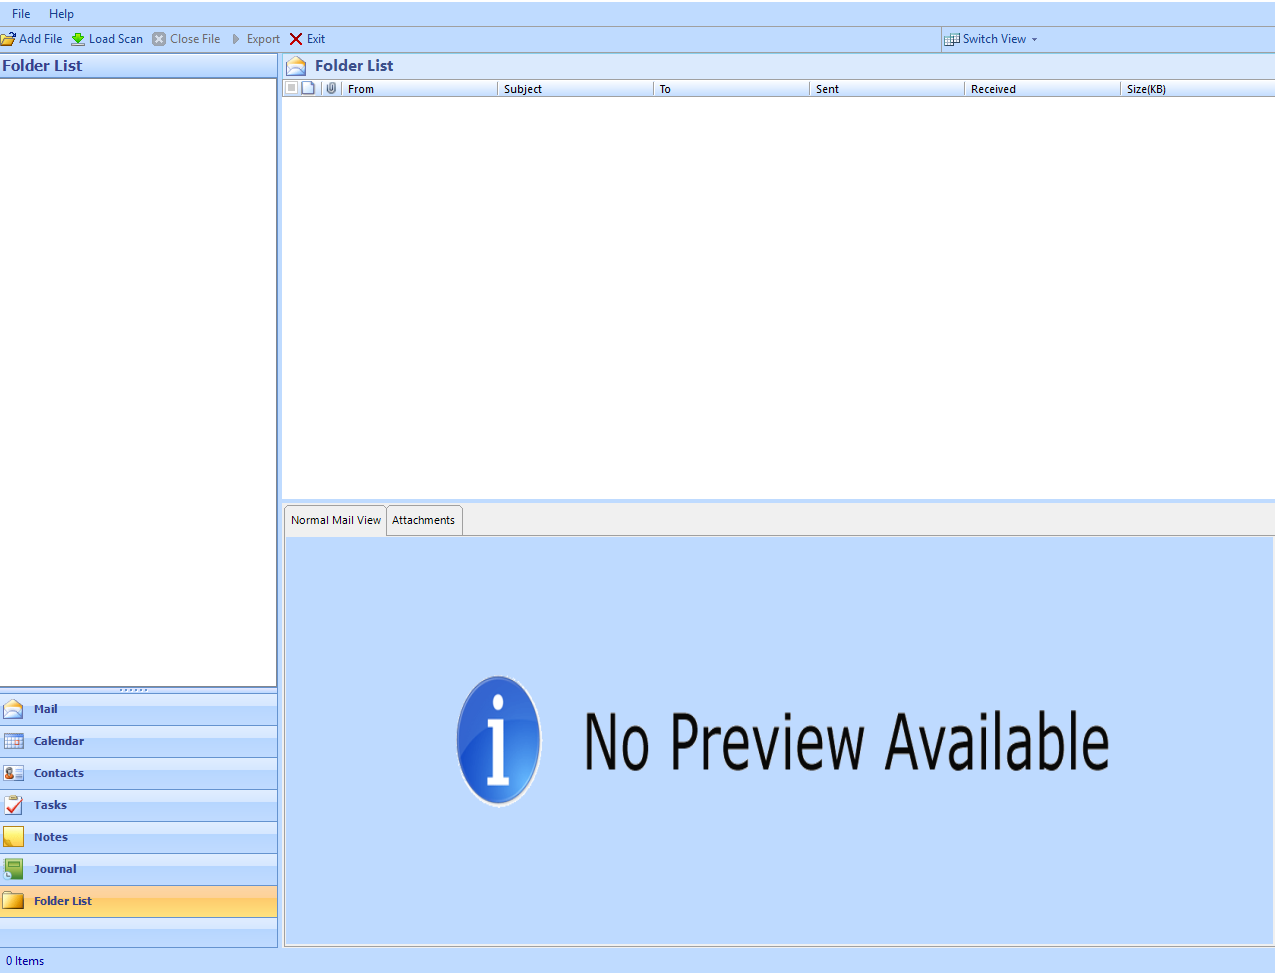Select Mail in the navigation pane
This screenshot has width=1275, height=973.
[x=139, y=709]
